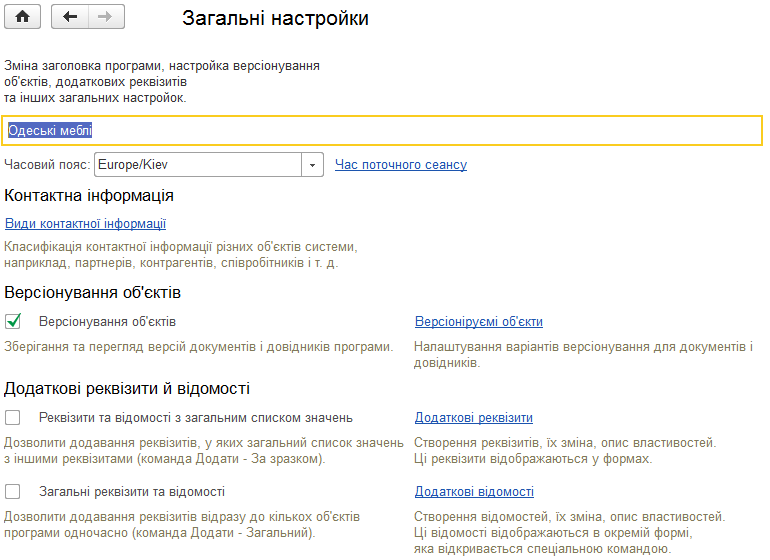Image resolution: width=770 pixels, height=560 pixels.
Task: Click the Контактна інформація heading
Action: (89, 196)
